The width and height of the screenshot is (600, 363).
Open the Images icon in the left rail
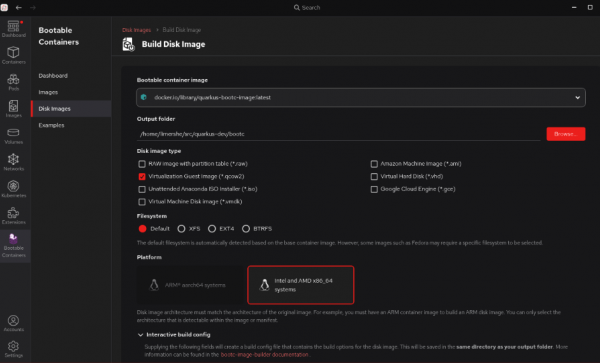(x=13, y=109)
